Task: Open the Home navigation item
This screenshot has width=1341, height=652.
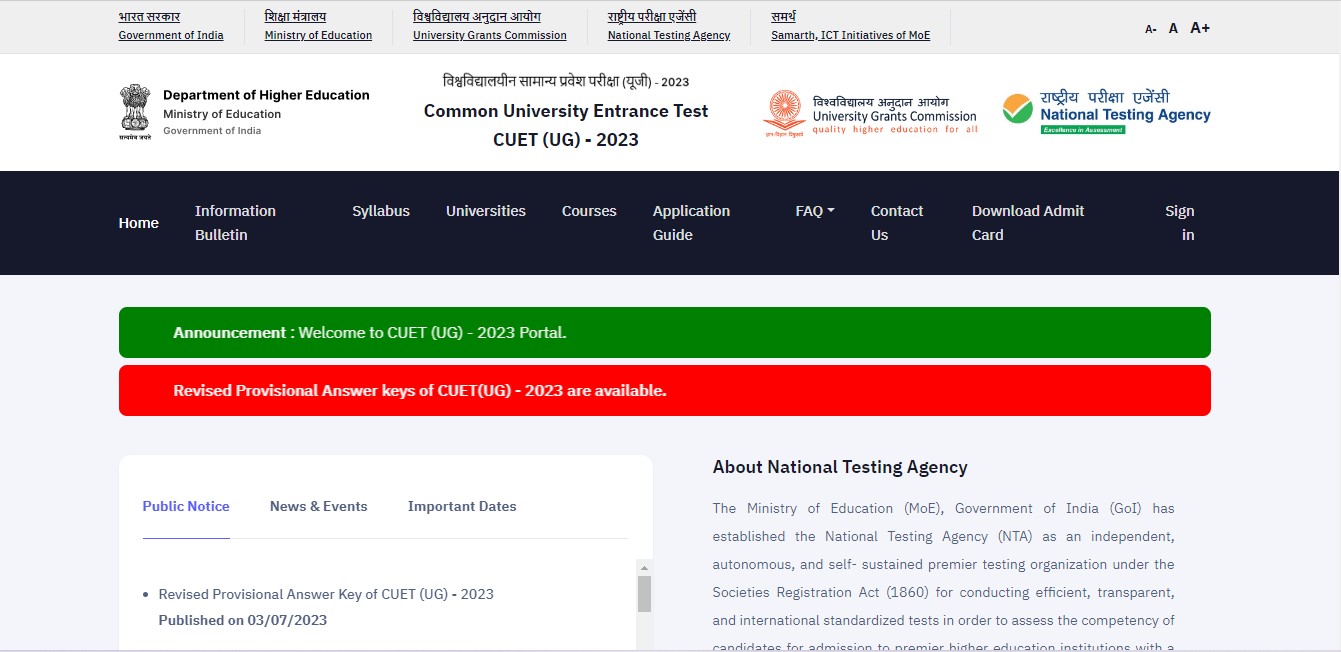Action: (x=138, y=223)
